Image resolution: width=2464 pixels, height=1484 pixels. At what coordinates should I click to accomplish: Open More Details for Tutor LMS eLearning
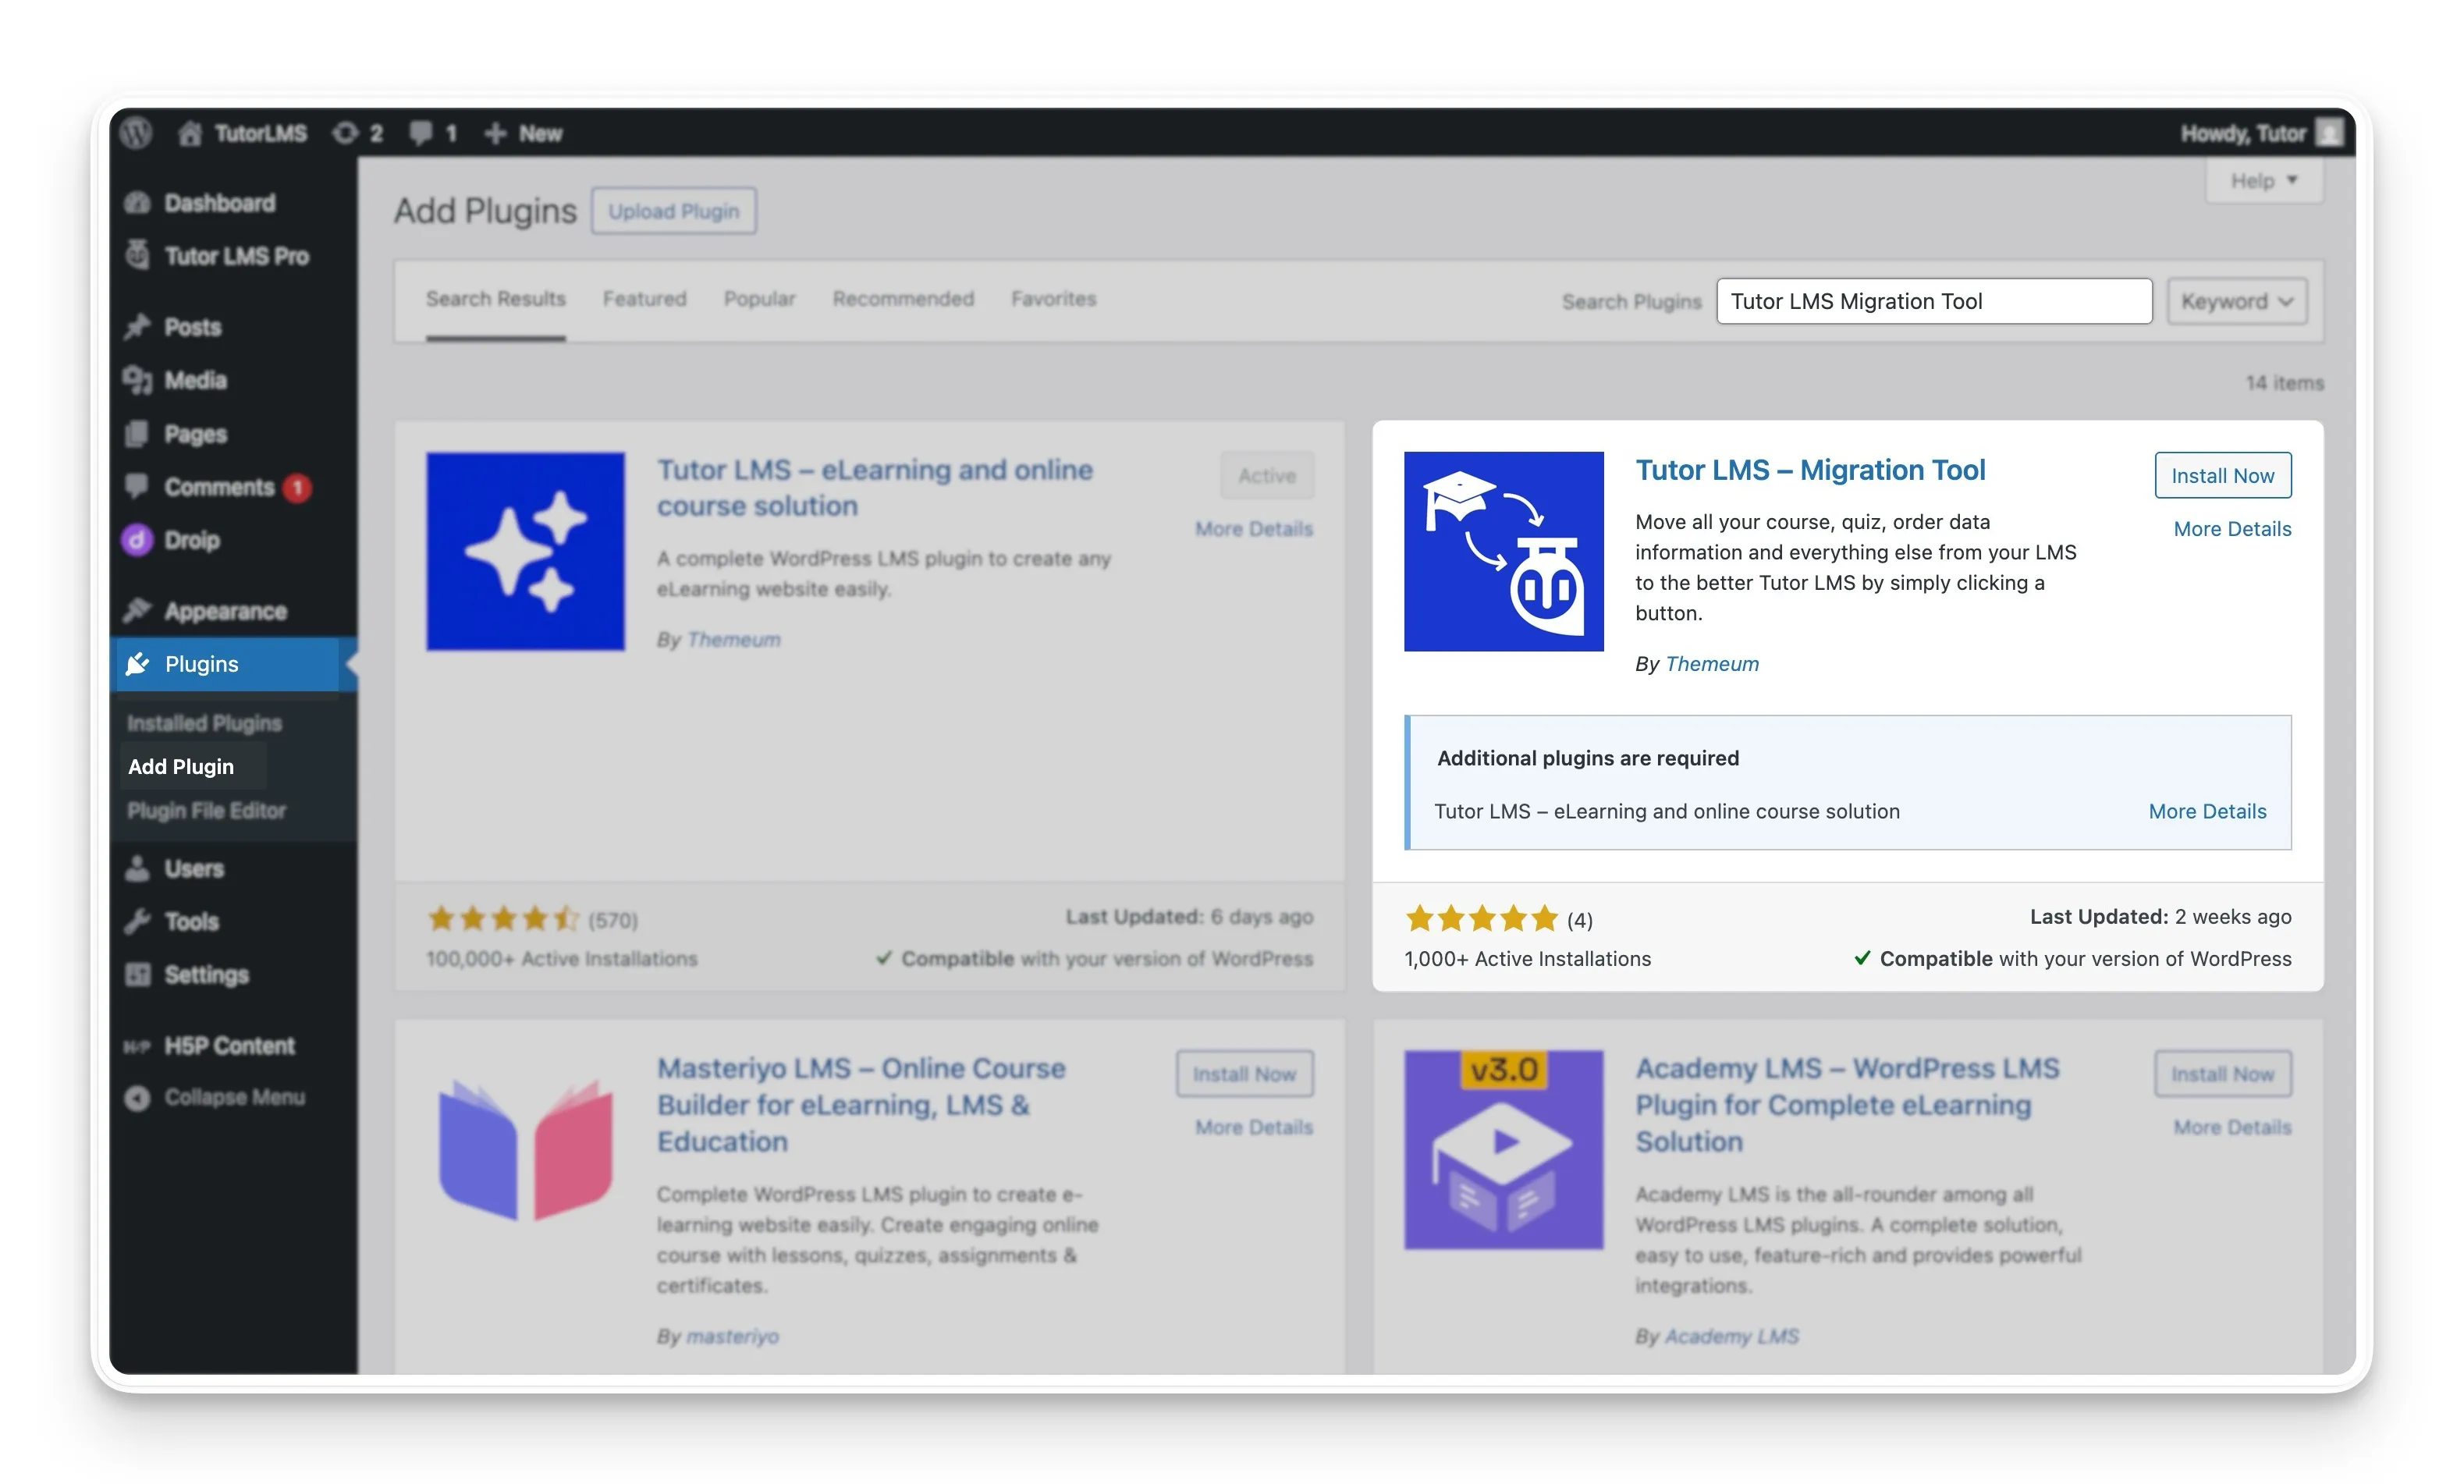point(1254,529)
